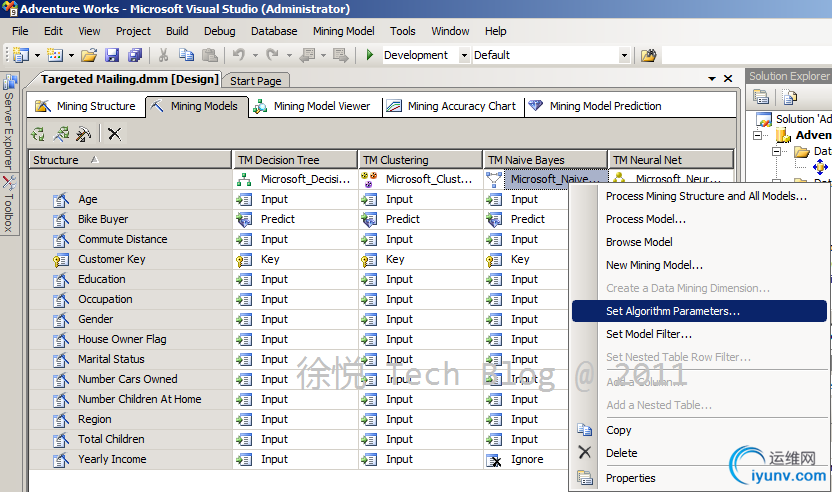Click the Structure column header
Screen dimensions: 832x492
[x=131, y=160]
